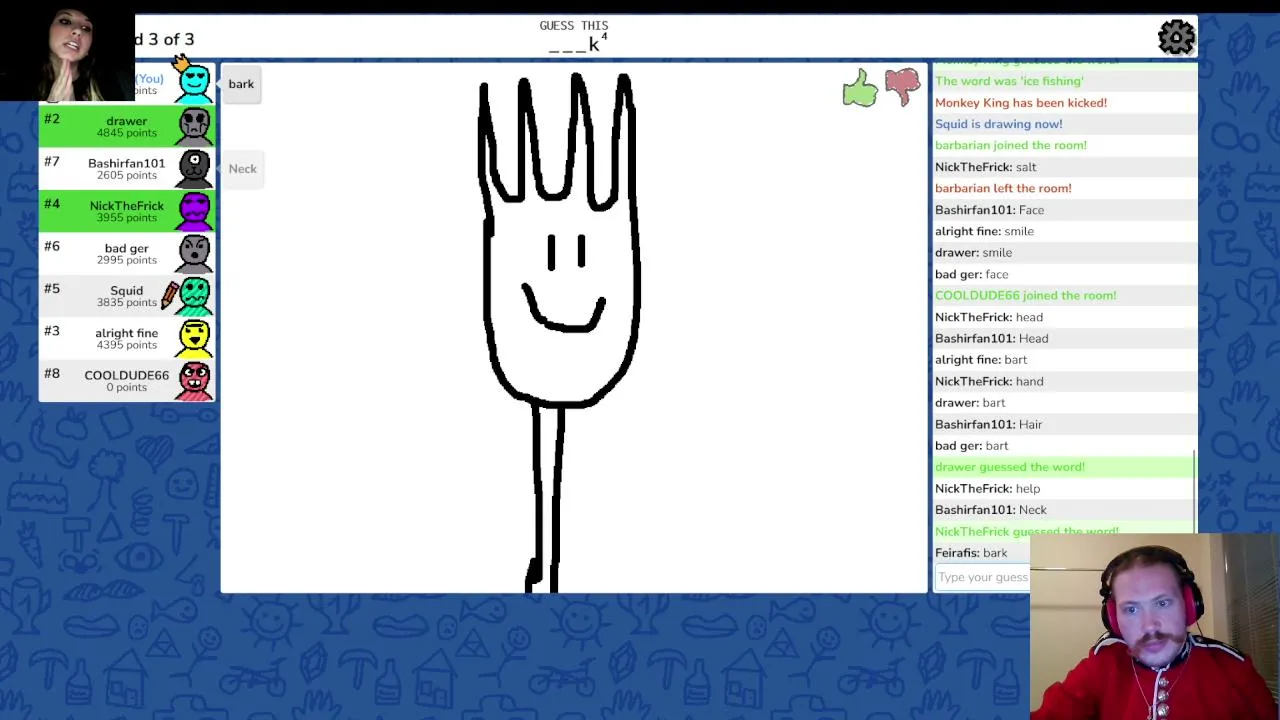Click the 'GUESS THIS' label
Image resolution: width=1280 pixels, height=720 pixels.
pyautogui.click(x=574, y=26)
